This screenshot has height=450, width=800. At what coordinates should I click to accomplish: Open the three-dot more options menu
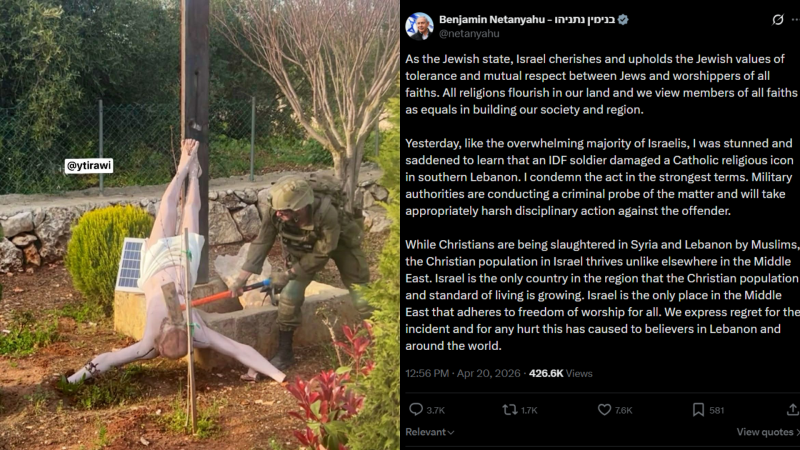coord(795,19)
